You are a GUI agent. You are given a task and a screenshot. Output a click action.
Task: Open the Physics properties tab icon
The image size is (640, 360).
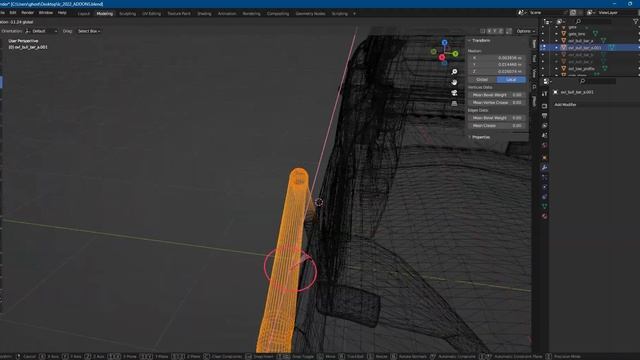544,187
